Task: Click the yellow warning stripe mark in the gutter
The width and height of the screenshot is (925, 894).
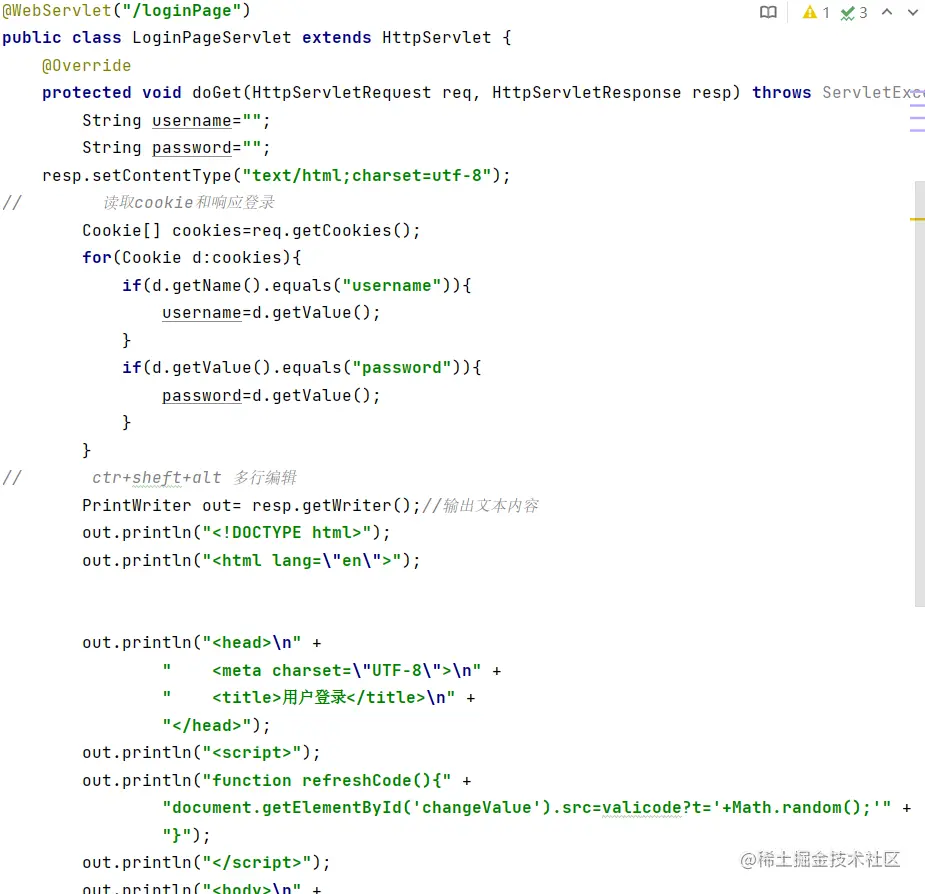Action: tap(917, 219)
